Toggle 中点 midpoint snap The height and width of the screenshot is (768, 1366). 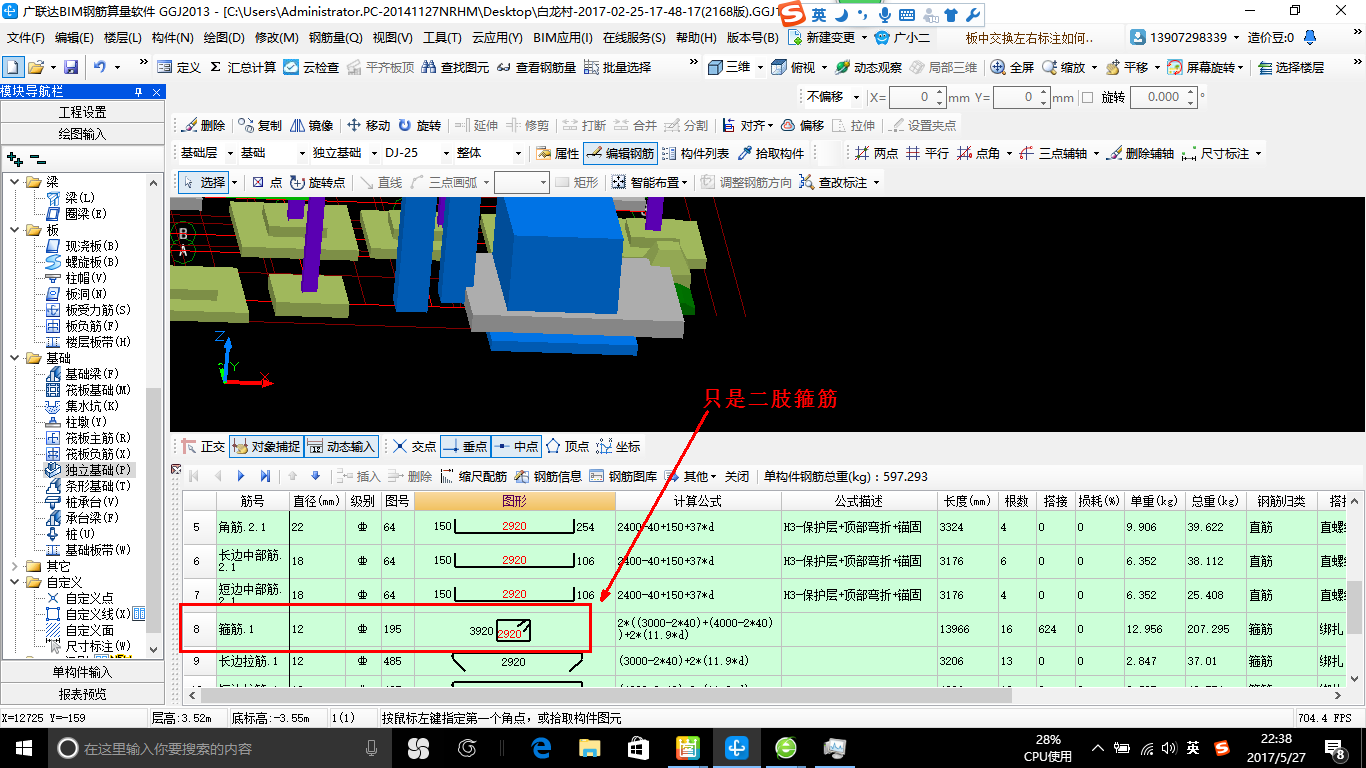click(x=515, y=446)
